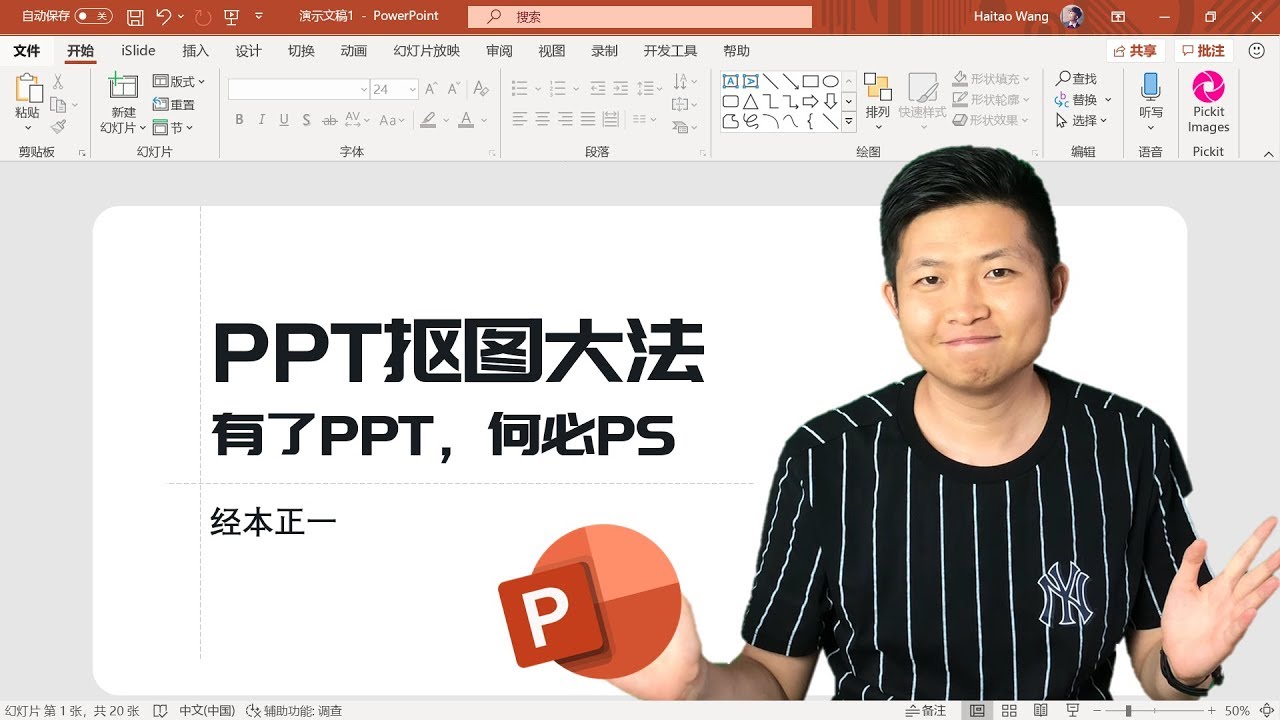Toggle strikethrough abc formatting
The image size is (1280, 720).
tap(329, 120)
